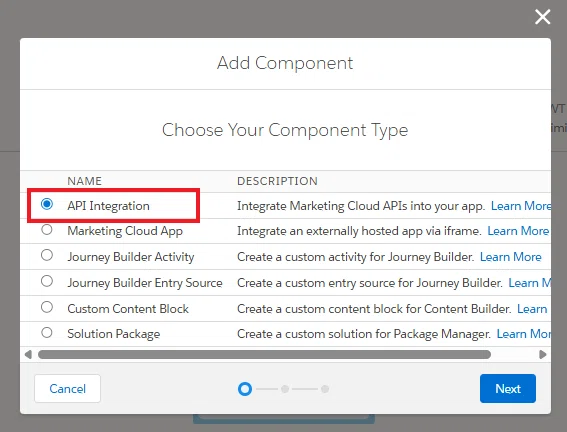This screenshot has height=432, width=567.
Task: Open Learn More for Marketing Cloud App
Action: [x=518, y=231]
